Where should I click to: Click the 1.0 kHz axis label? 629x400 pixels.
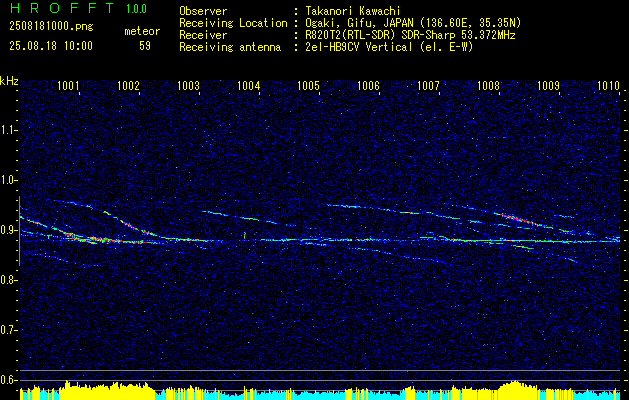[x=9, y=180]
